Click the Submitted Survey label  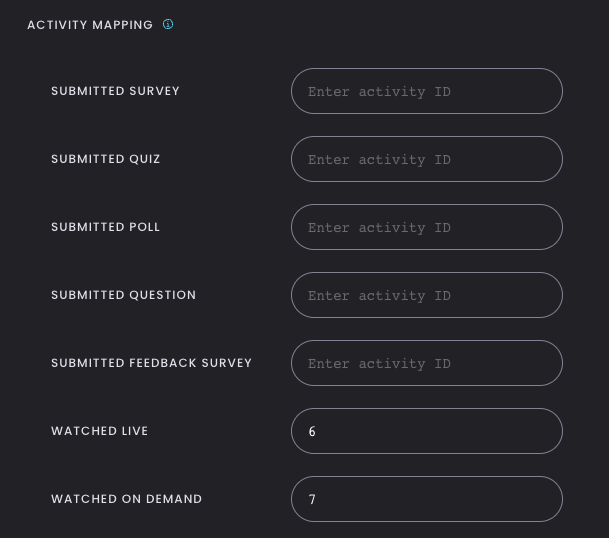click(x=115, y=91)
